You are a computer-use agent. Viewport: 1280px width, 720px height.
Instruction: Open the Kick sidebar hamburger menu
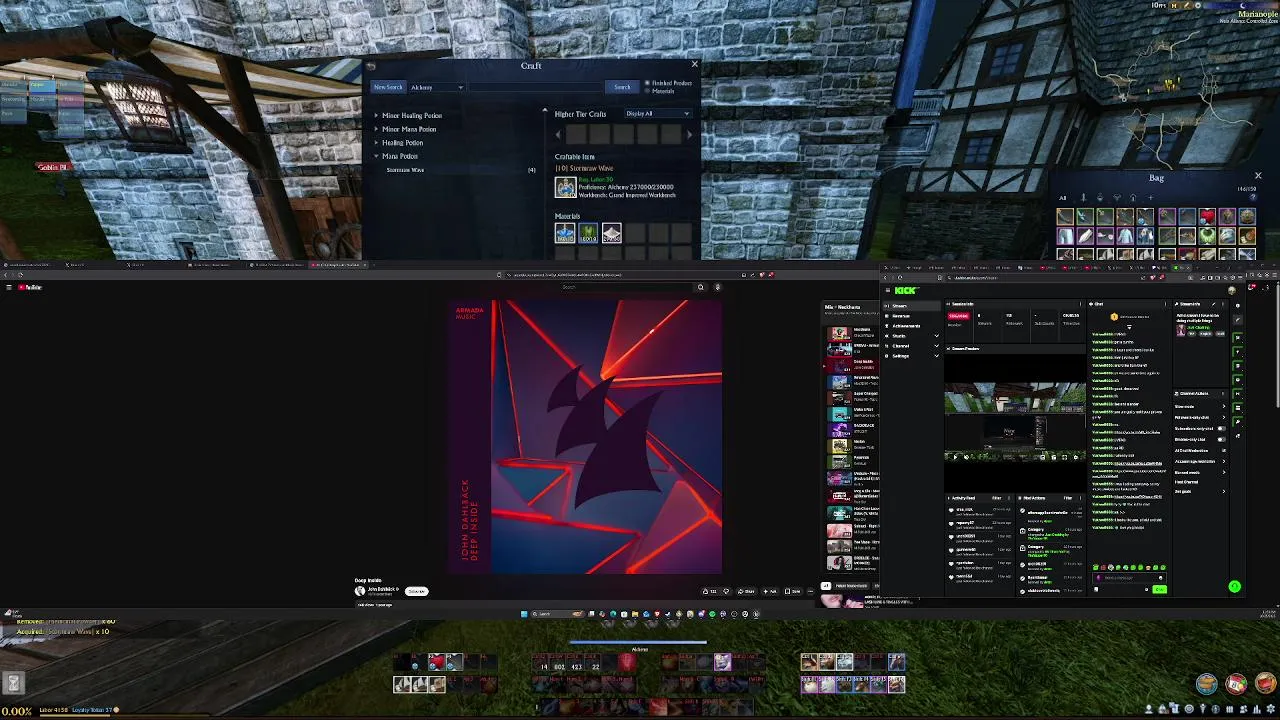tap(887, 290)
